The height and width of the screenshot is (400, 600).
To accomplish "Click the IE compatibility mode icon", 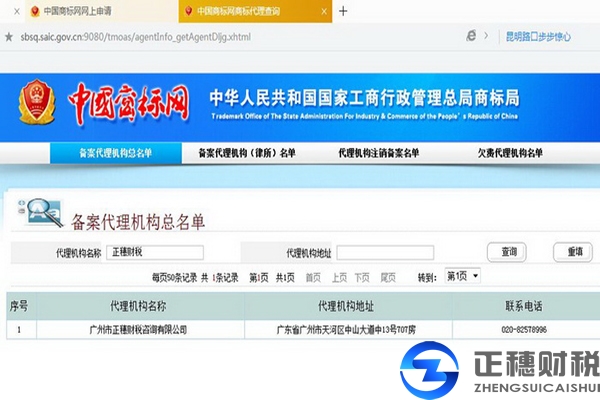I will (471, 35).
